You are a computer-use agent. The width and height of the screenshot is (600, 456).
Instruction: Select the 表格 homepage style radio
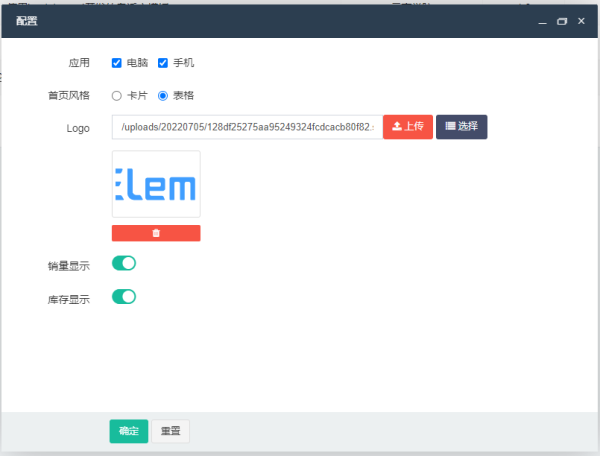[x=163, y=96]
